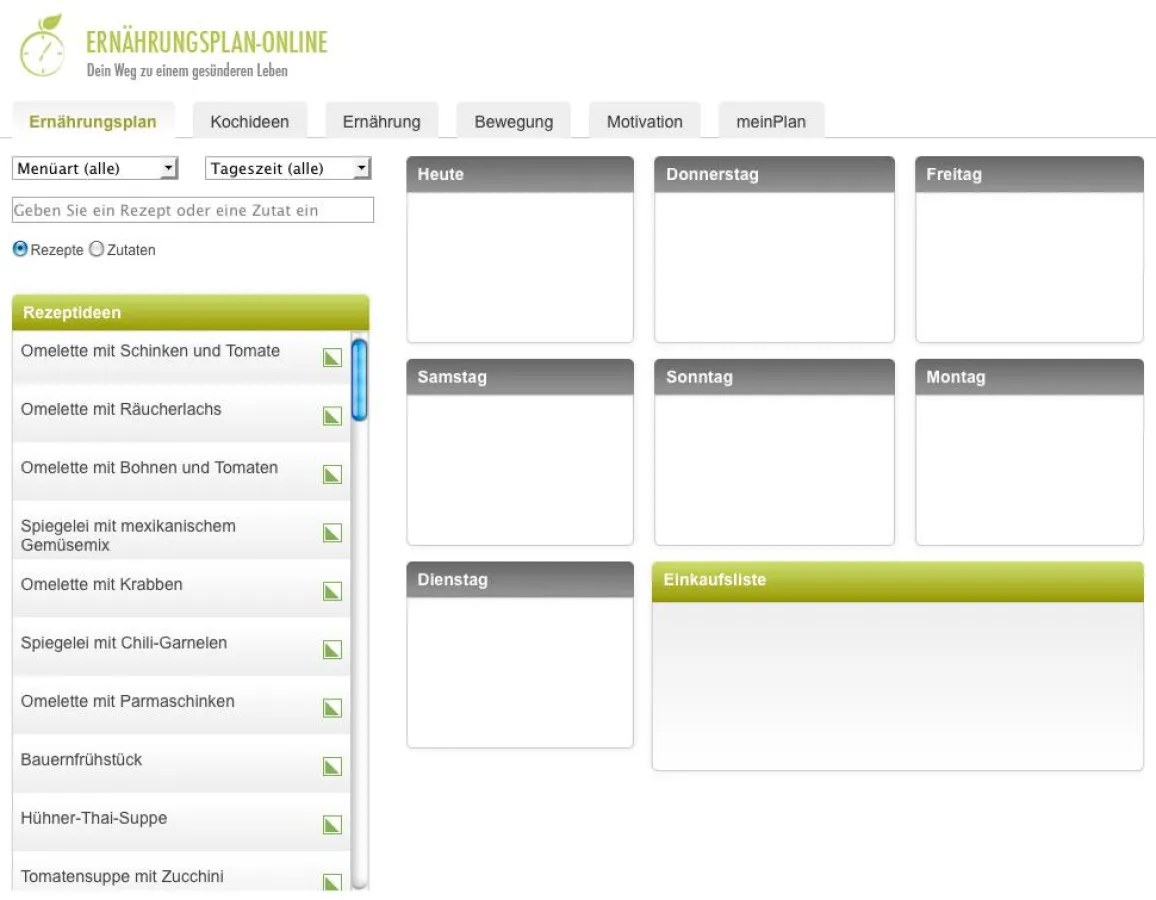The width and height of the screenshot is (1156, 900).
Task: Go to the meinPlan tab
Action: 770,122
